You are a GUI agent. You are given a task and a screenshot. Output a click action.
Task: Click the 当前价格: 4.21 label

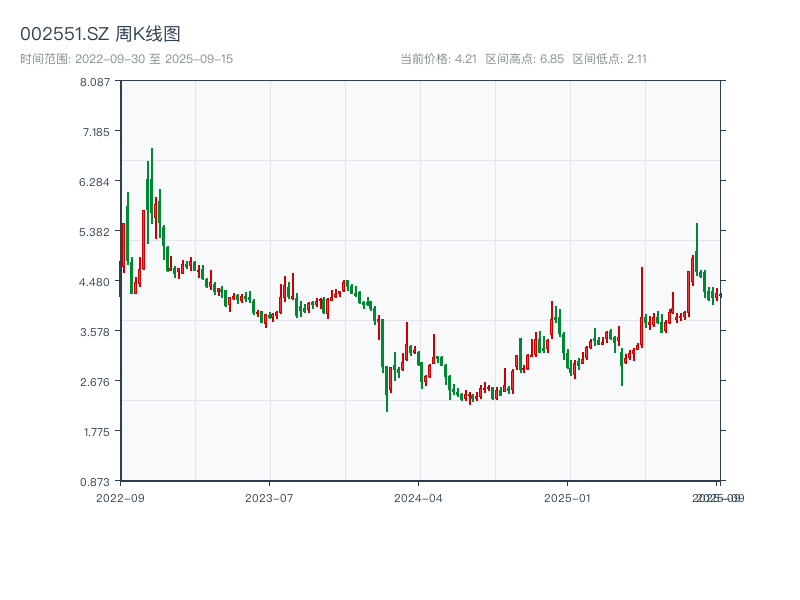(438, 59)
